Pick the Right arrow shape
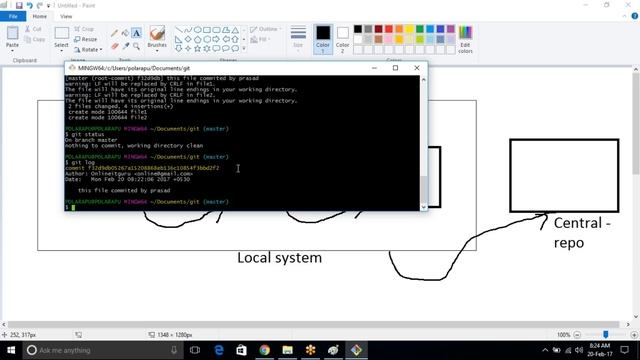Screen dimensions: 640x360 [216, 40]
